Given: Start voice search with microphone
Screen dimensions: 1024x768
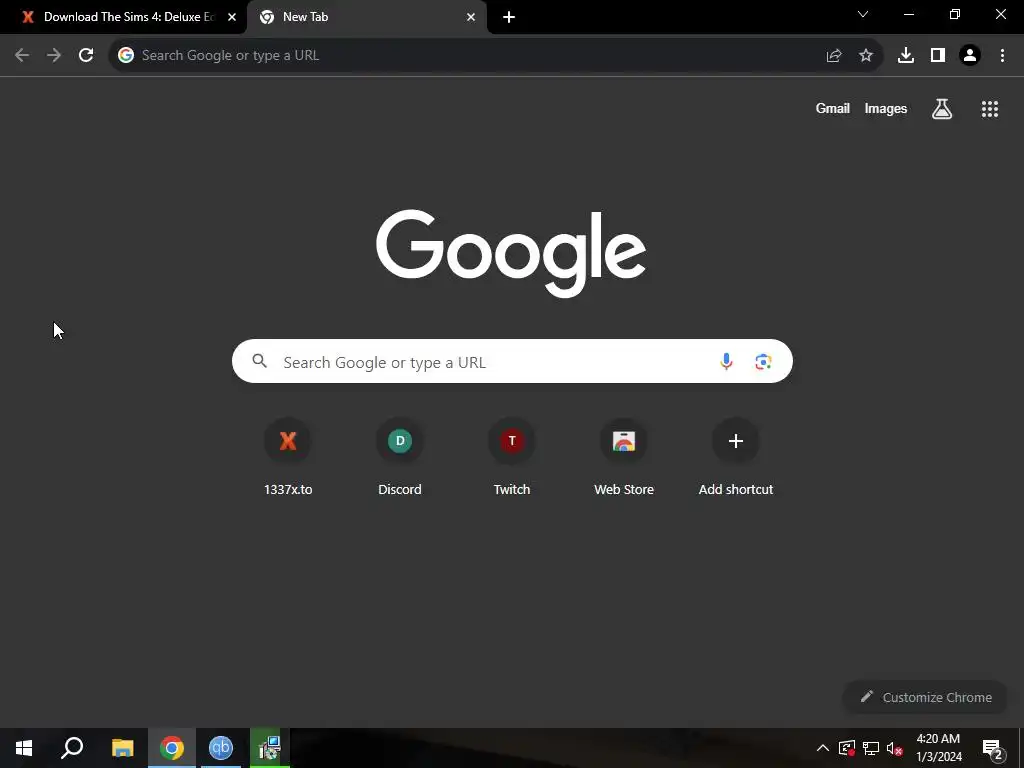Looking at the screenshot, I should [x=726, y=361].
